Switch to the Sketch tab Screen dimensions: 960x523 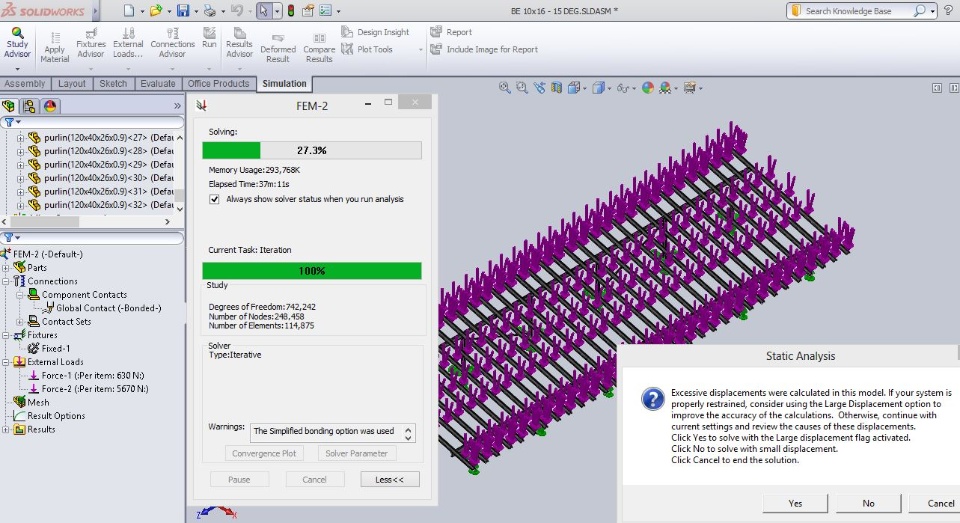coord(113,83)
